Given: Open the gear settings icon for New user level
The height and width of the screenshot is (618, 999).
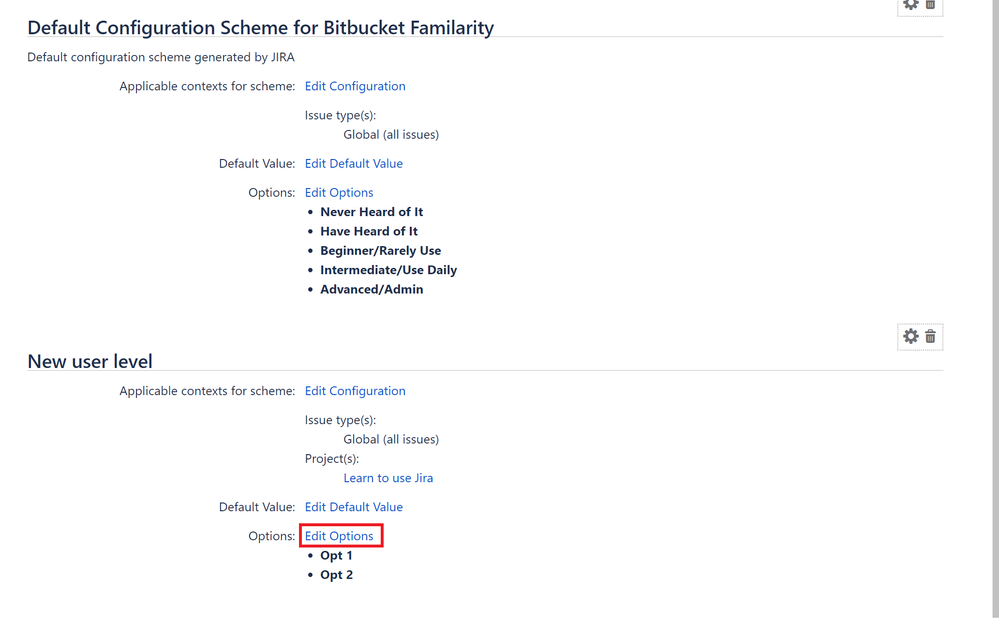Looking at the screenshot, I should tap(910, 336).
